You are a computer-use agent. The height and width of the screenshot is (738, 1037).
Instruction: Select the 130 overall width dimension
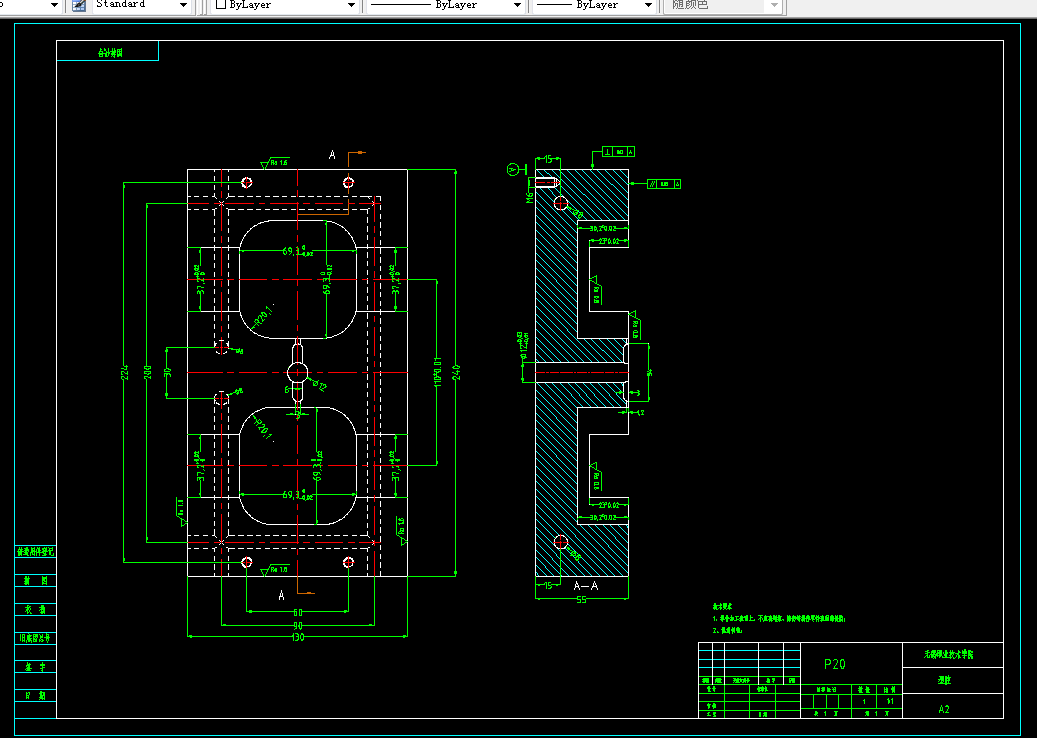[298, 638]
